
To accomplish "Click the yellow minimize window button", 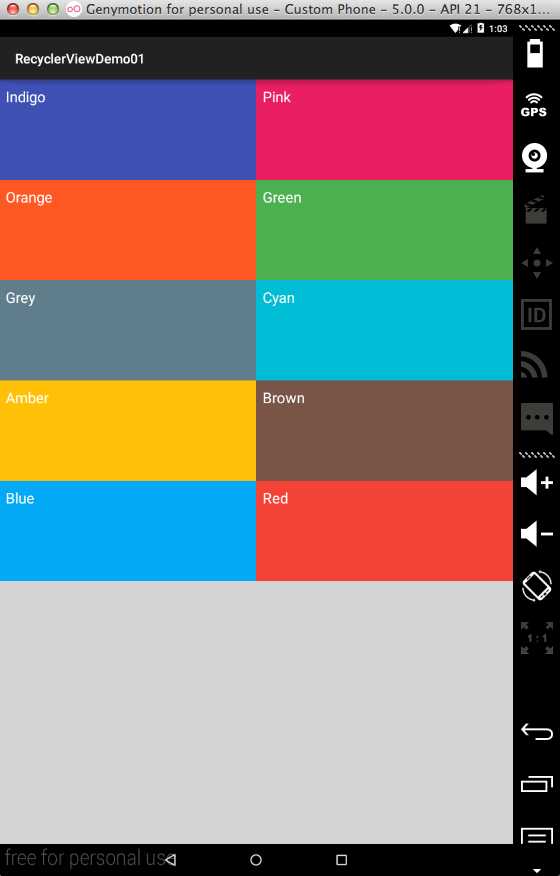I will click(33, 9).
